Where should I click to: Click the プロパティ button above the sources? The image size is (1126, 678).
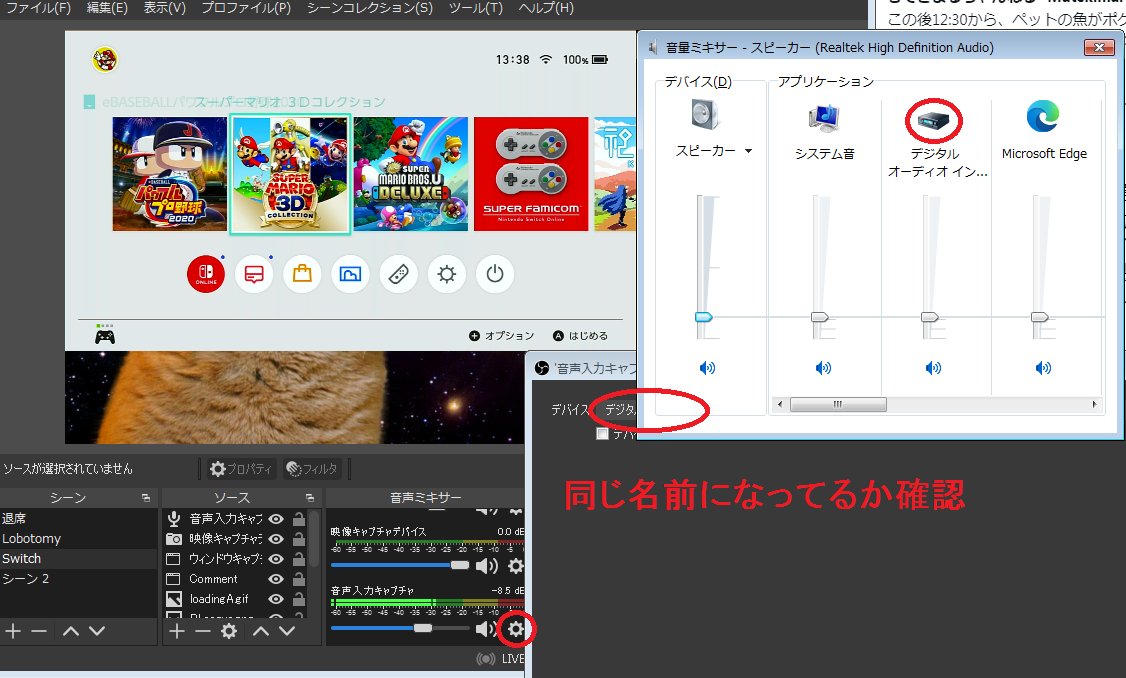click(241, 469)
